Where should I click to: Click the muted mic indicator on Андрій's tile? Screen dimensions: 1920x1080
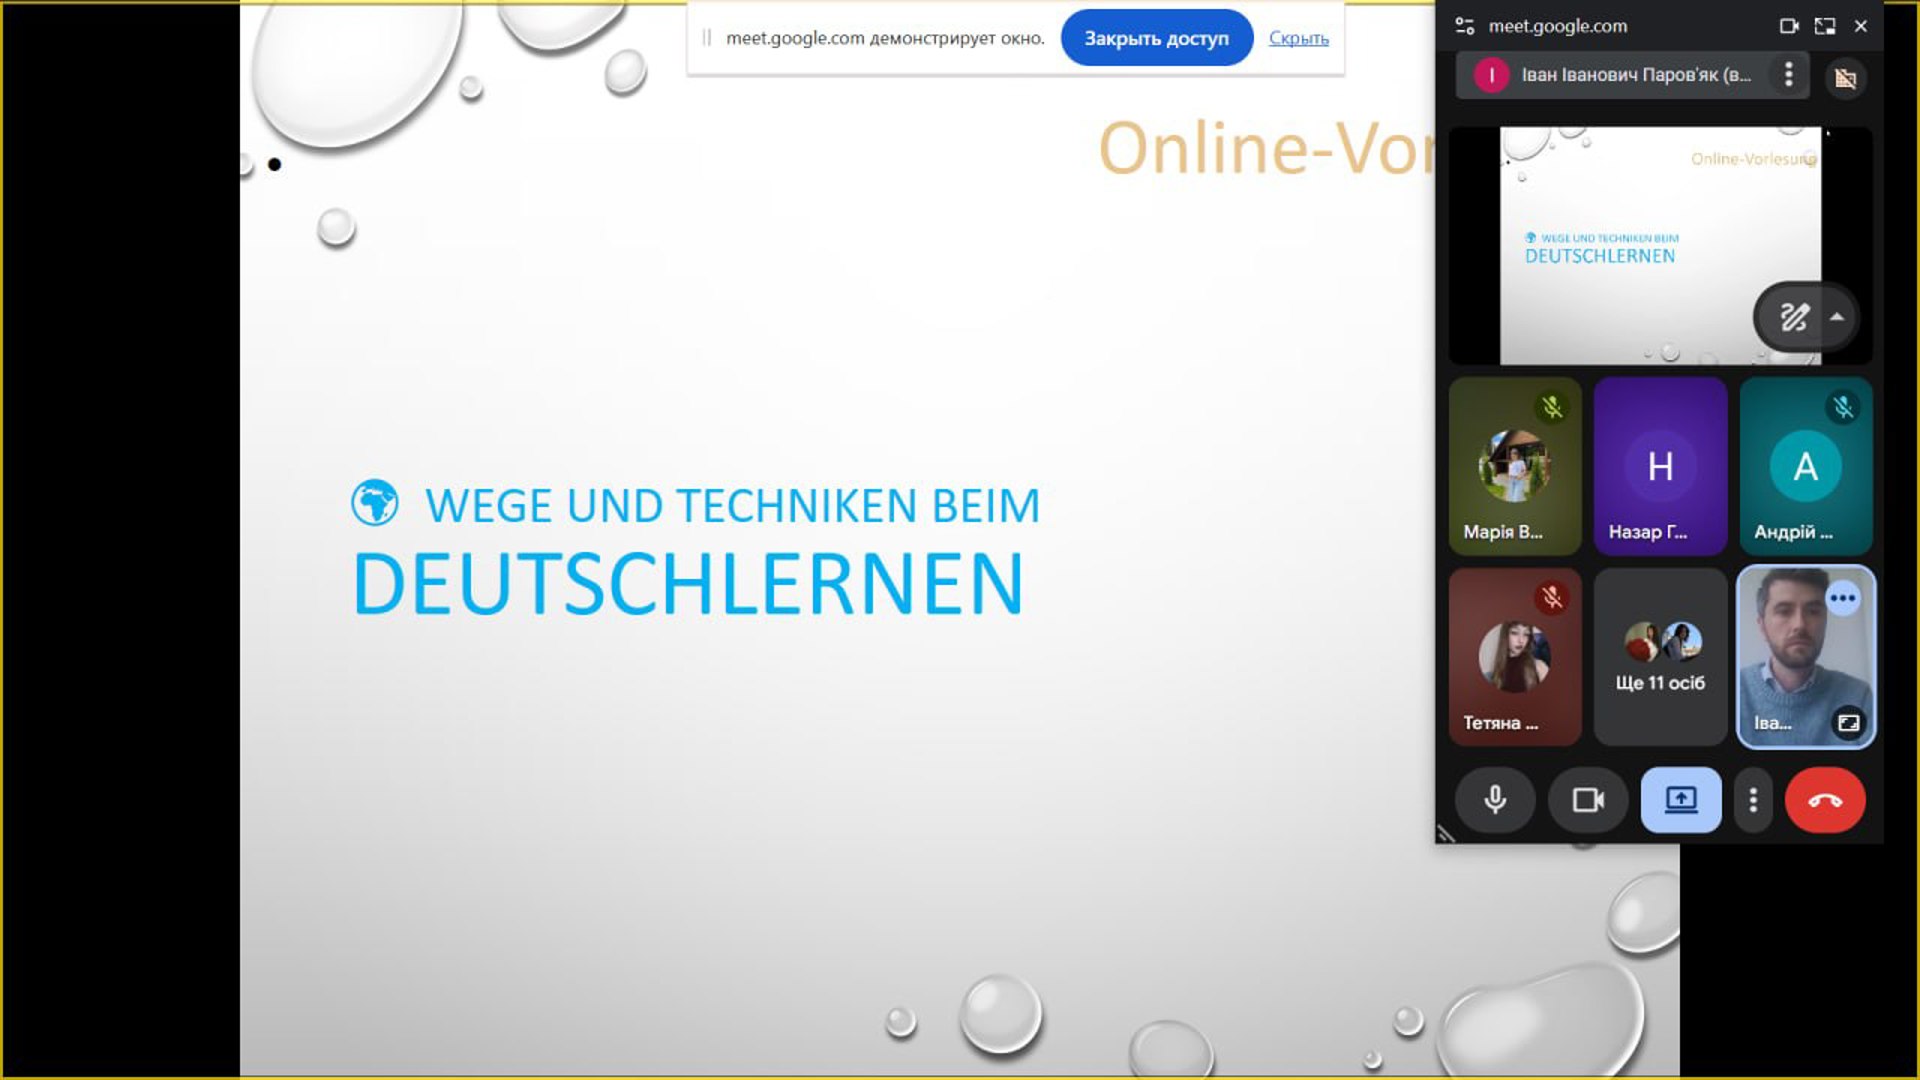[1843, 407]
